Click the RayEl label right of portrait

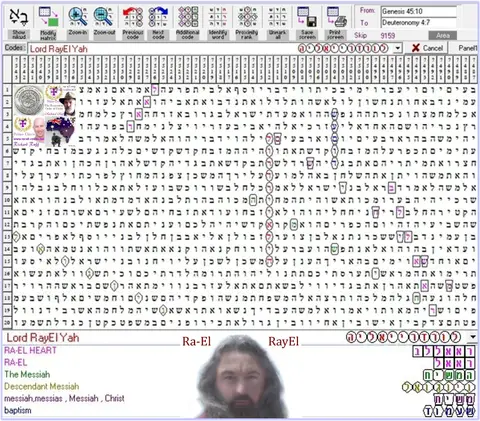(284, 342)
